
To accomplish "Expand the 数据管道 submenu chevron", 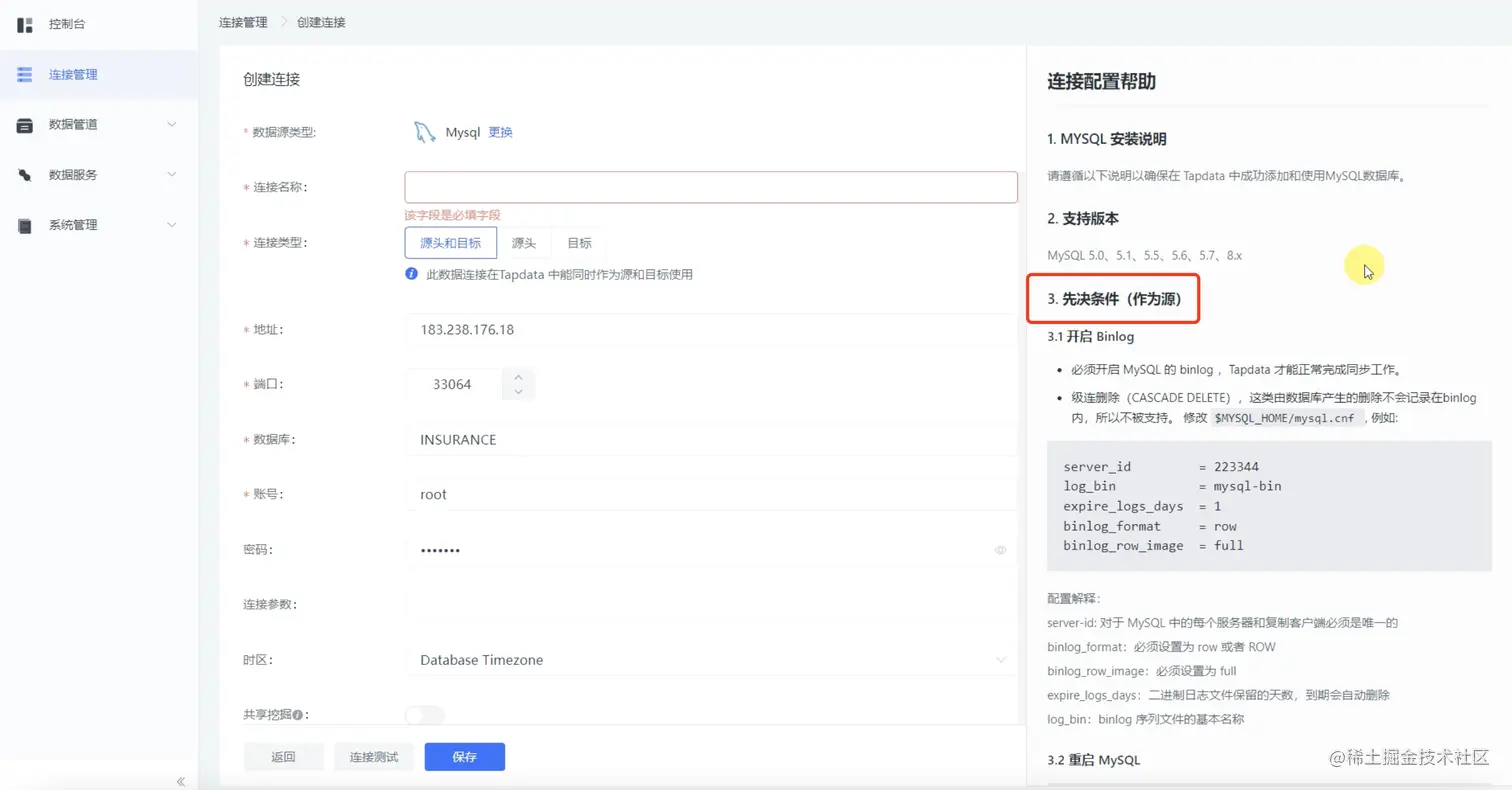I will [x=171, y=125].
